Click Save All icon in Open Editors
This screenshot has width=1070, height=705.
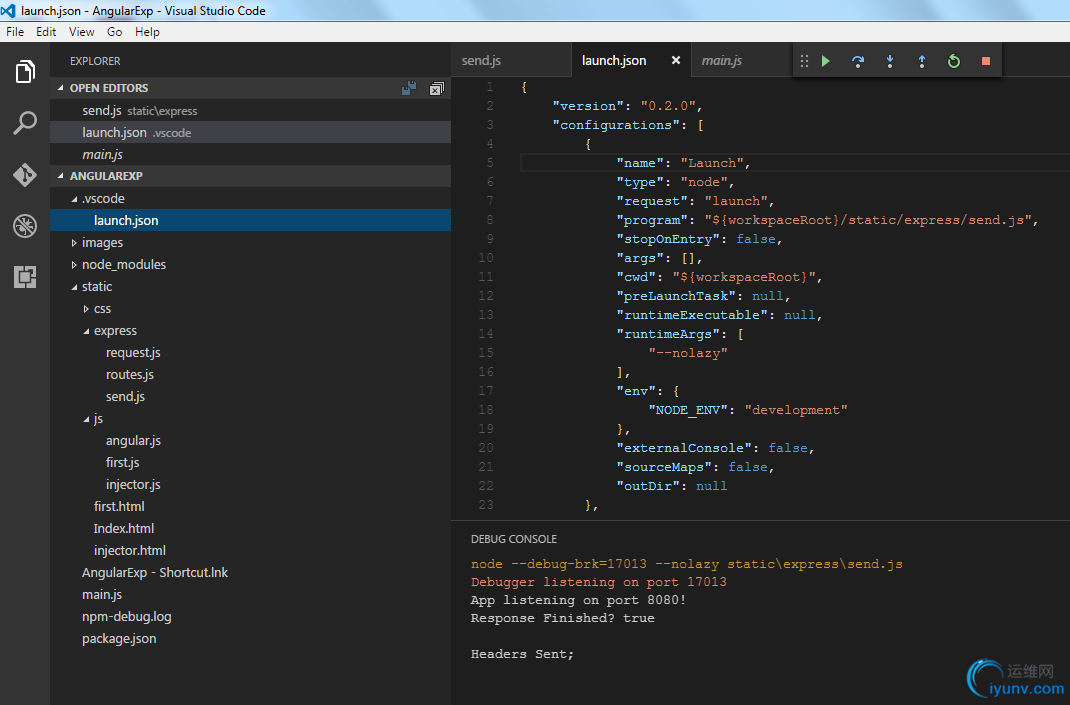(409, 89)
